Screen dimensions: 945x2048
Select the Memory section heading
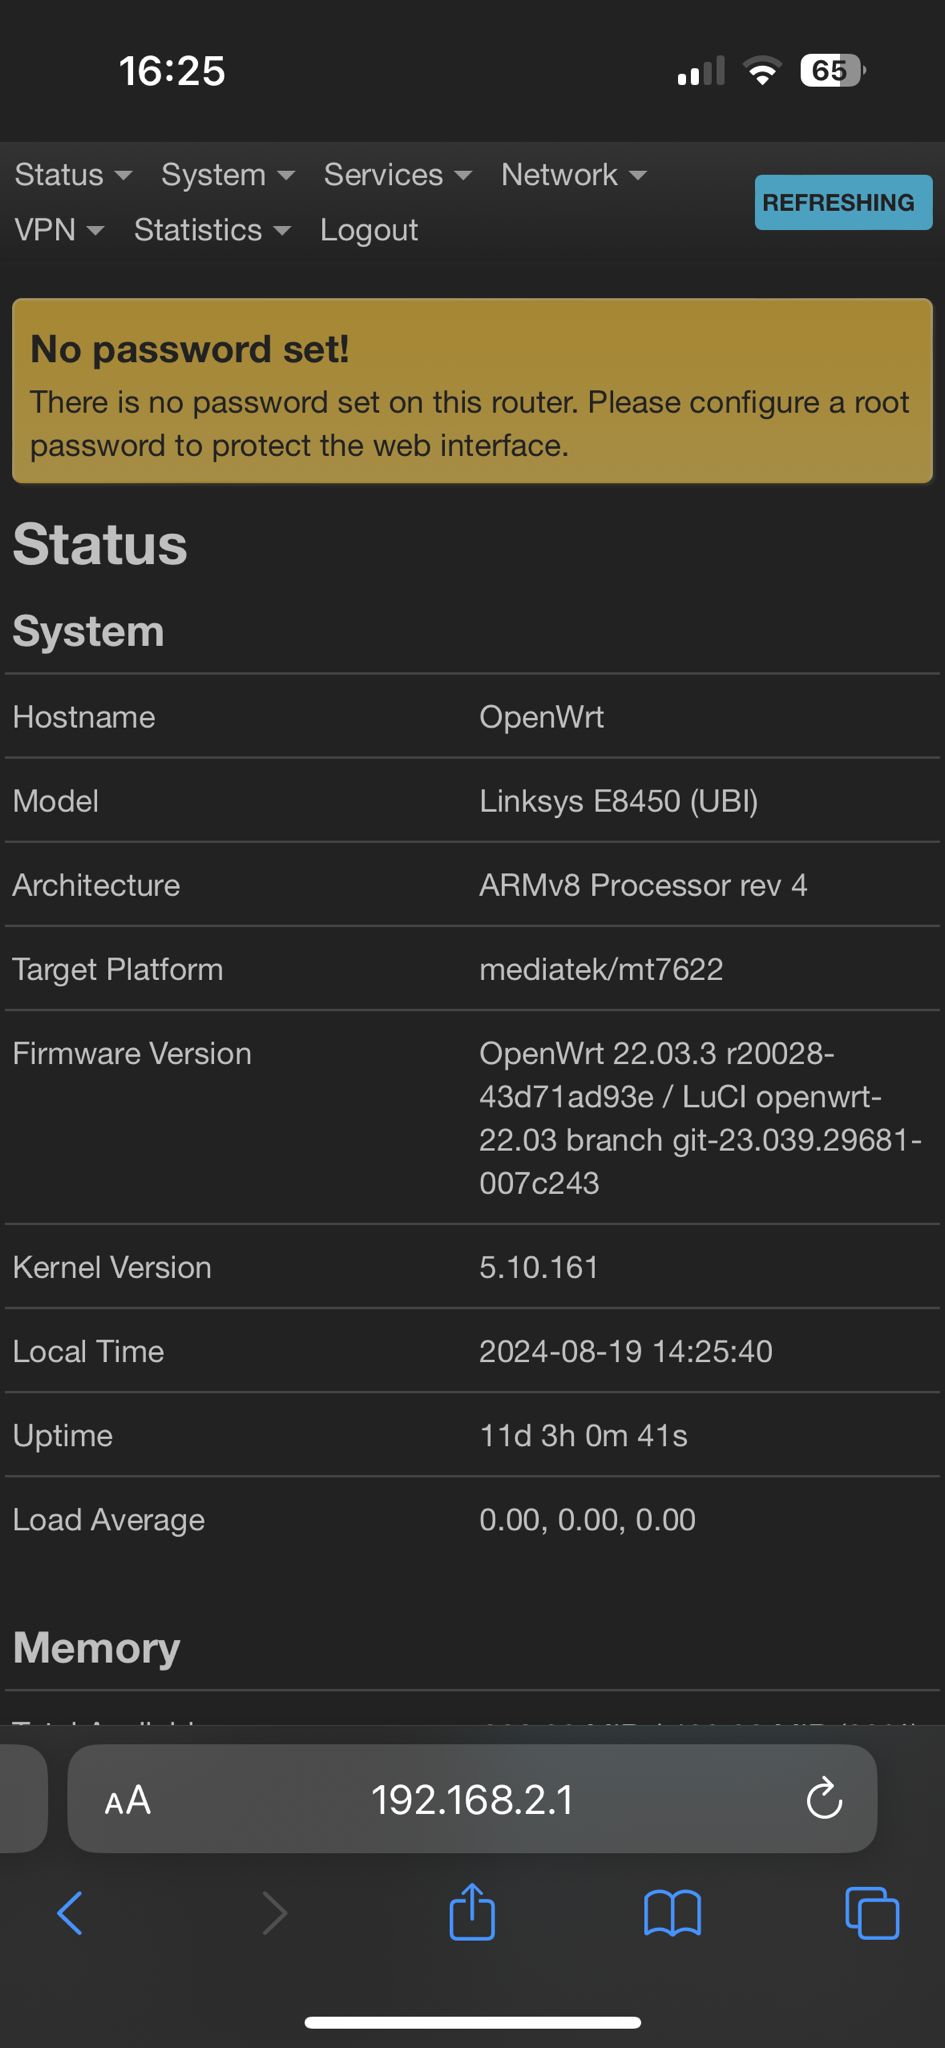97,1647
